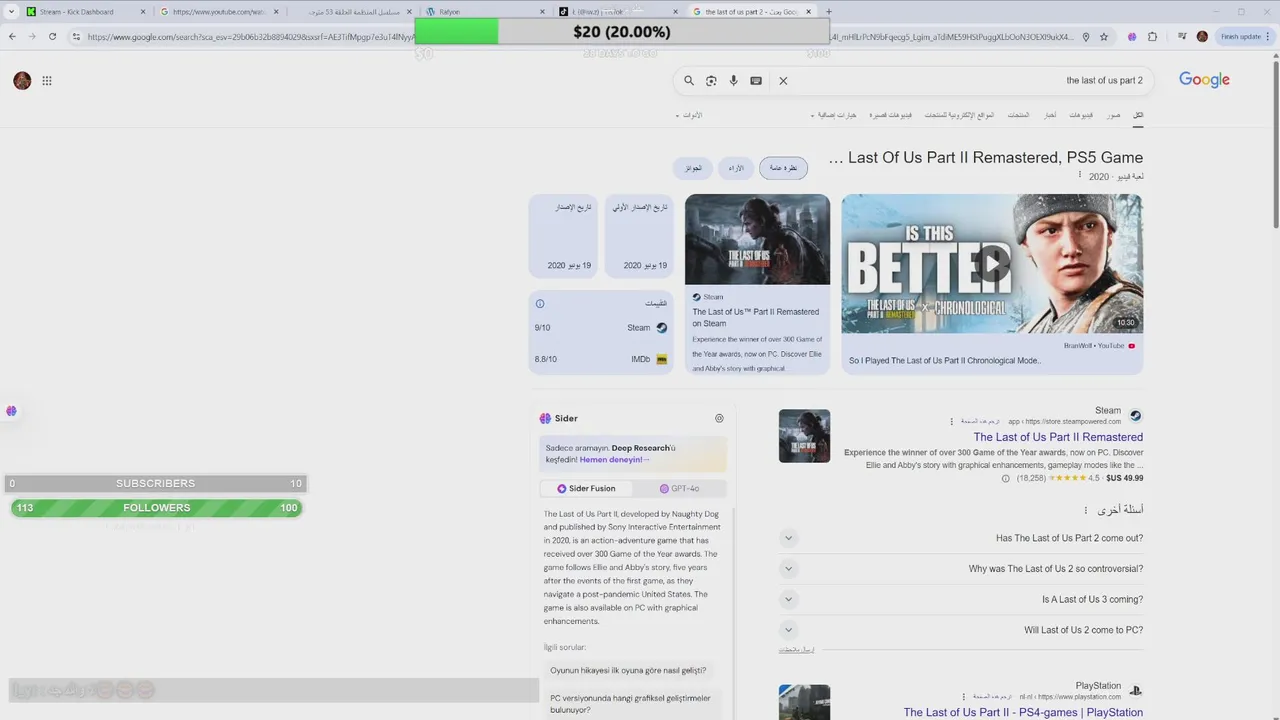Screen dimensions: 1280x720
Task: Switch Sider model to GPT-4o
Action: click(679, 489)
